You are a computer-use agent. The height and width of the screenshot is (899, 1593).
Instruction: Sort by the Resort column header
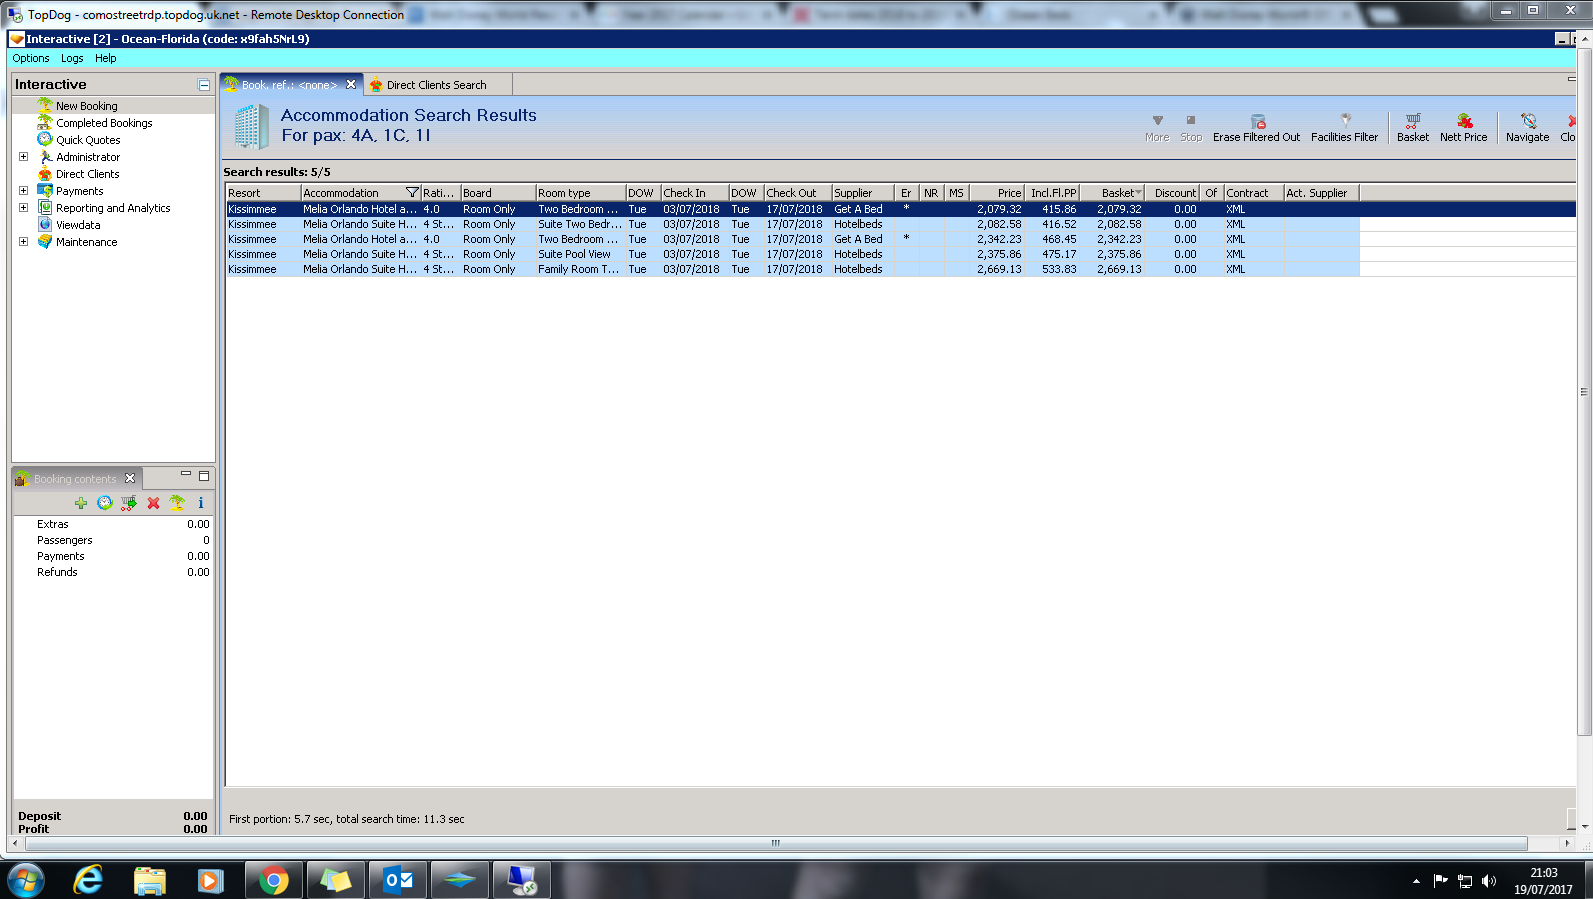pos(263,193)
